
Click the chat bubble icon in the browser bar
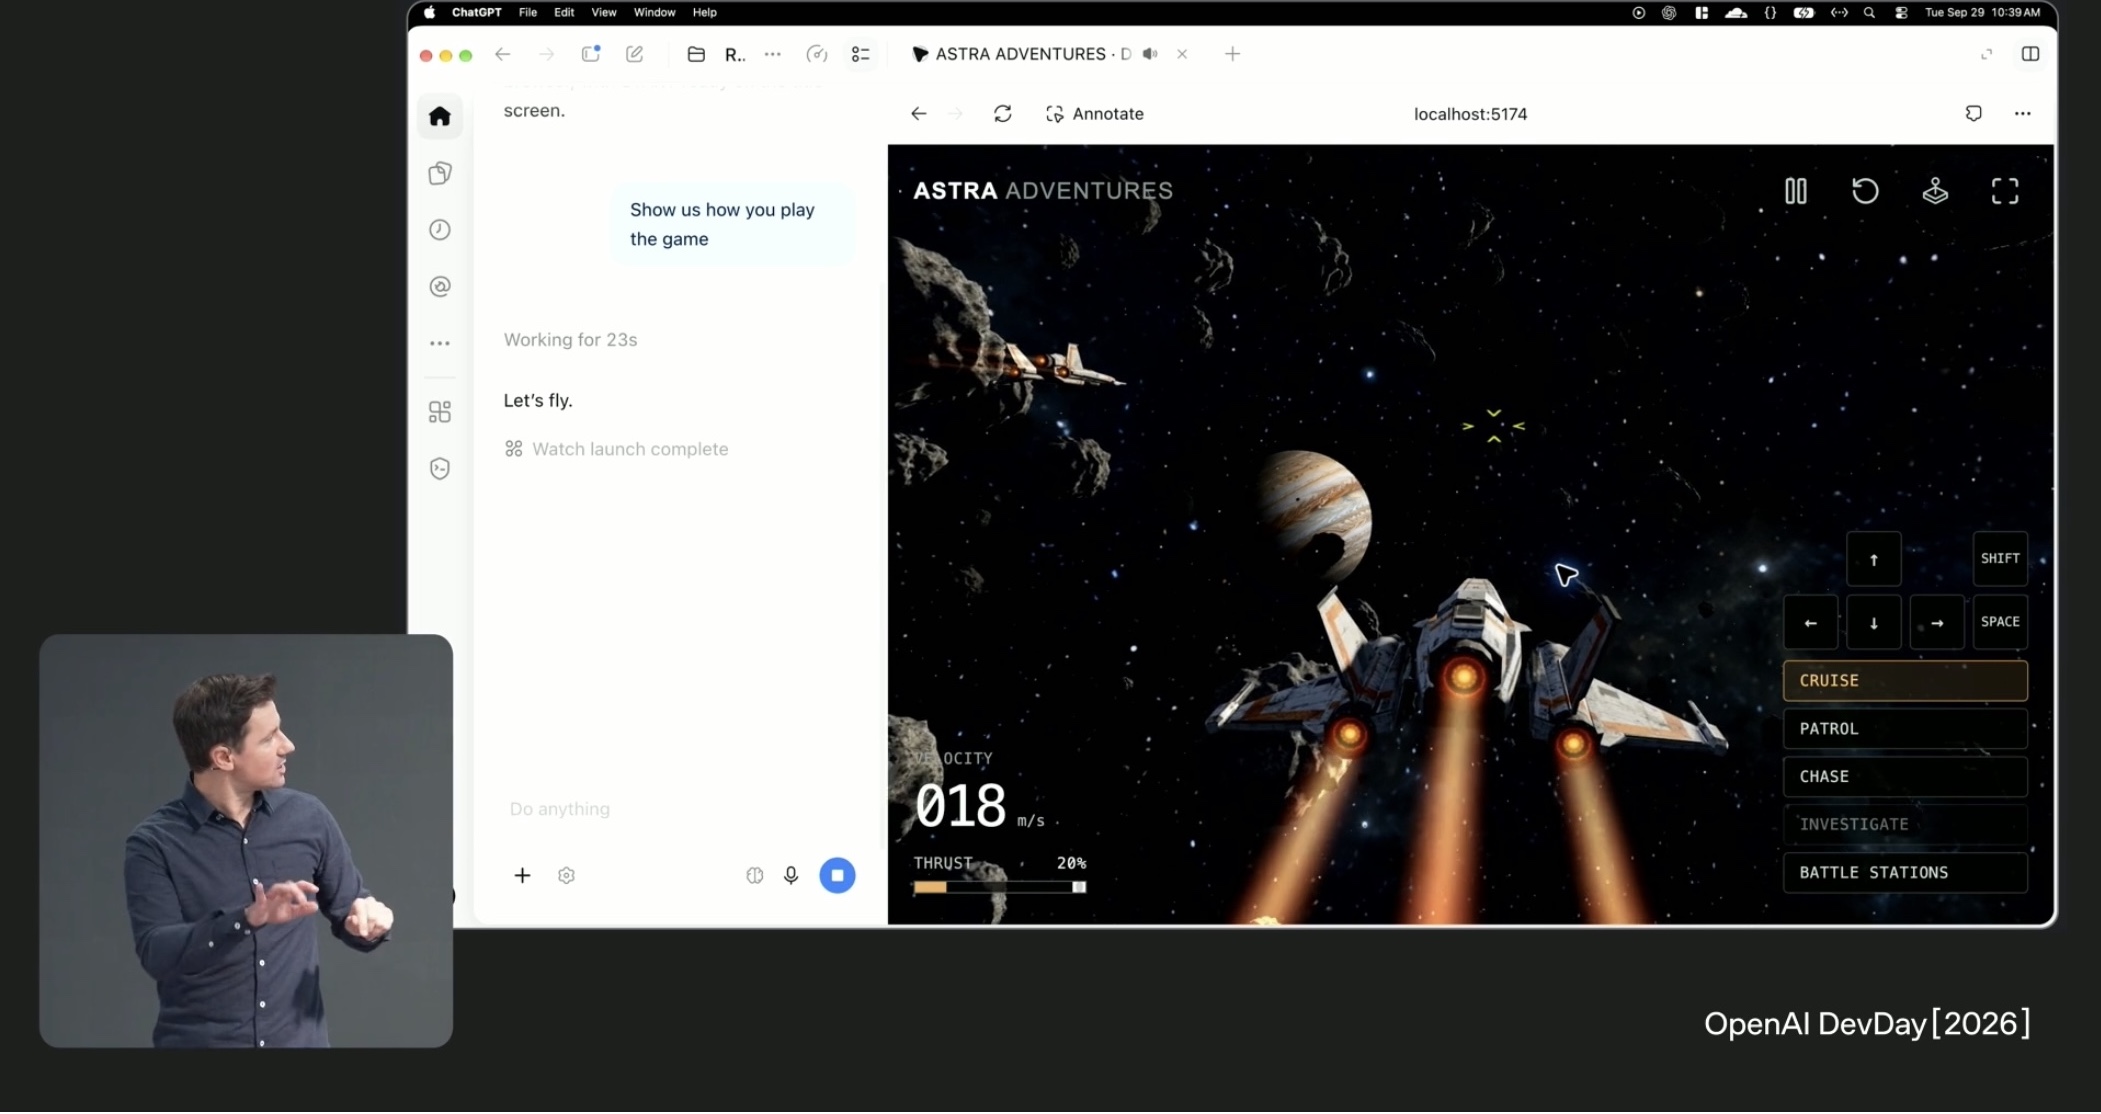coord(1973,114)
